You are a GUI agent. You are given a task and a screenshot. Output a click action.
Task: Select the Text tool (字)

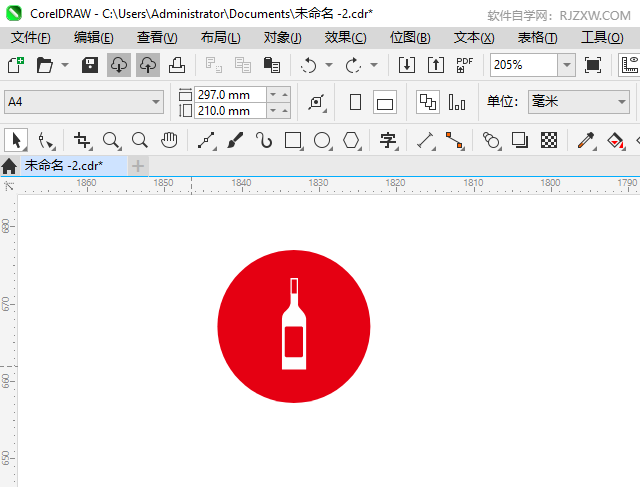click(388, 140)
